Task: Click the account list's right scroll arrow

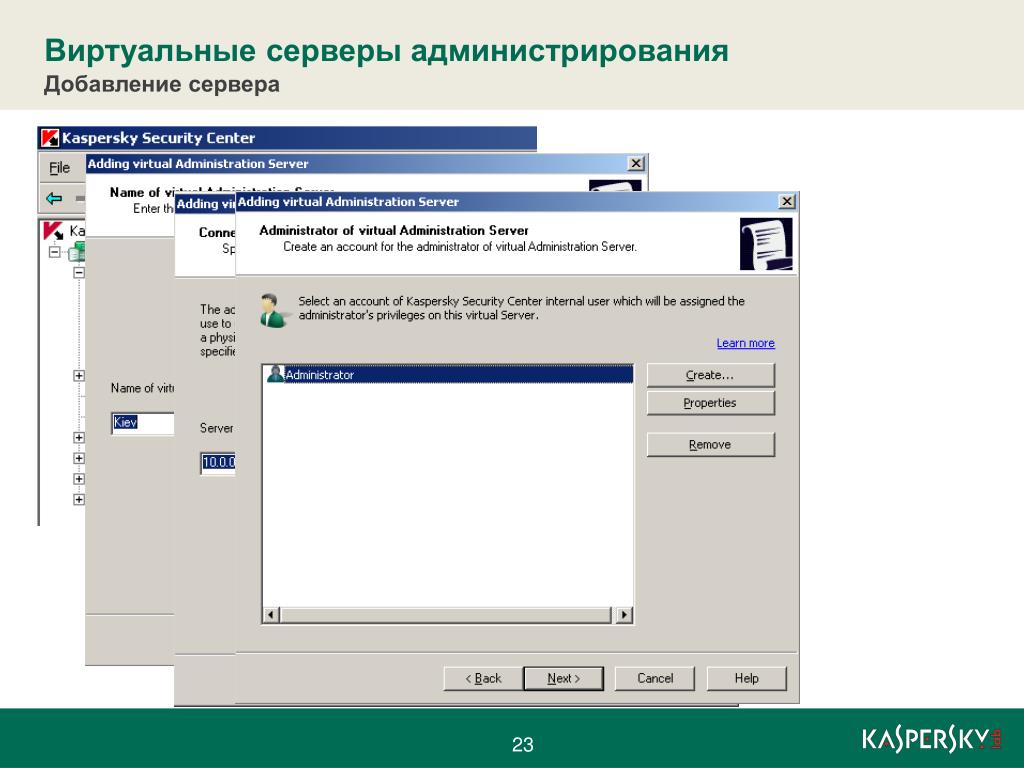Action: 624,615
